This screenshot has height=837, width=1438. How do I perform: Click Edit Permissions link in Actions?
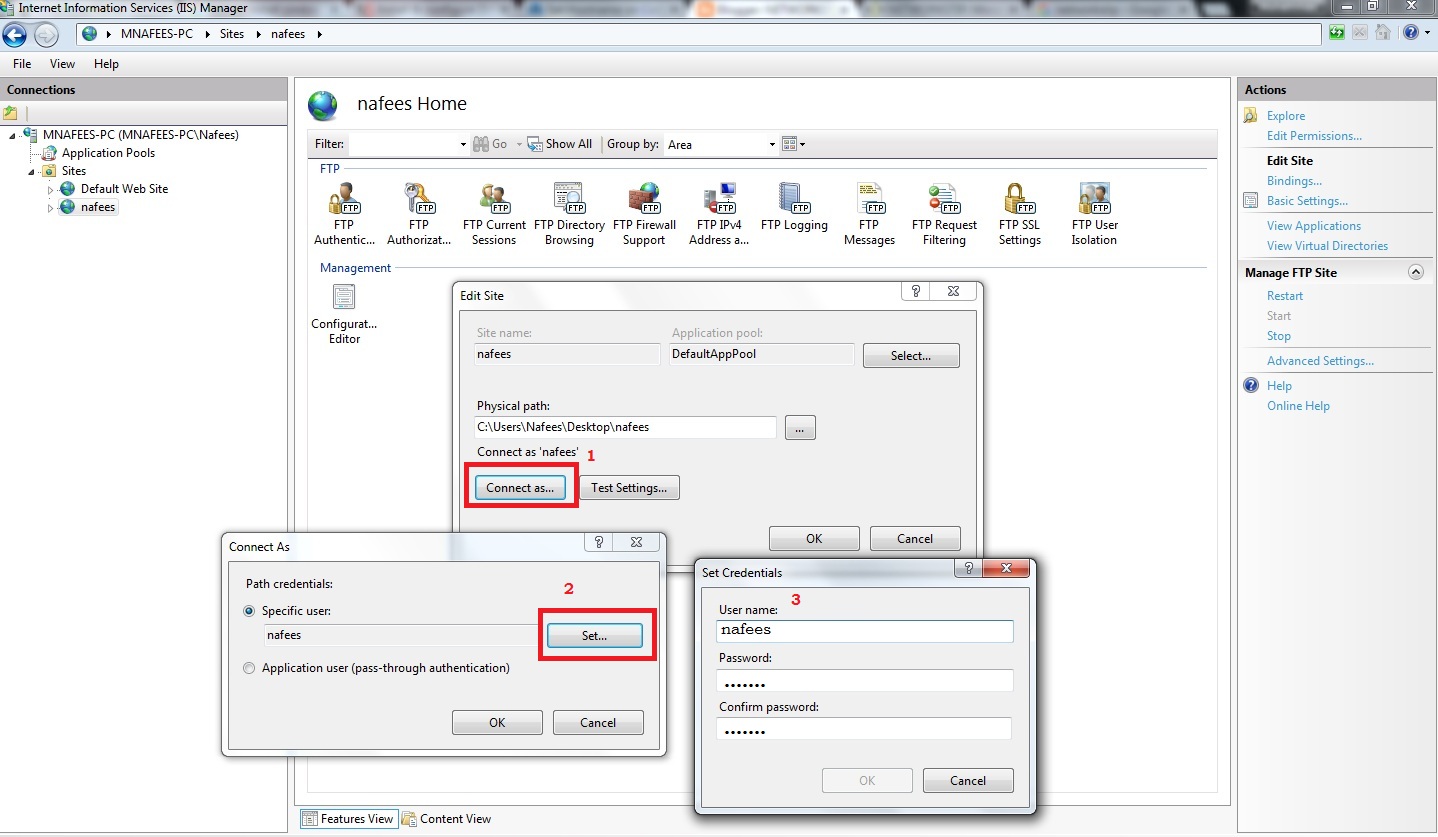tap(1314, 136)
